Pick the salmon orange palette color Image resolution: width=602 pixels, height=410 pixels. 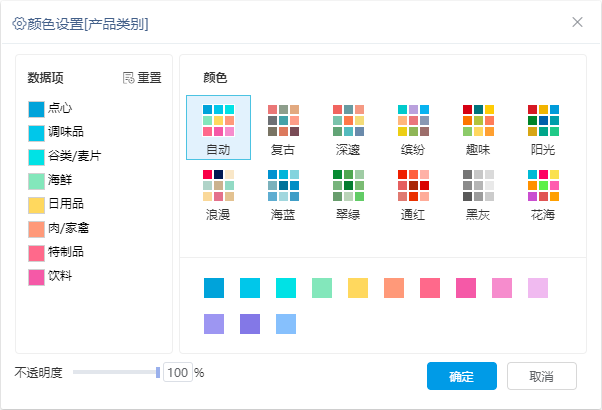pos(394,288)
